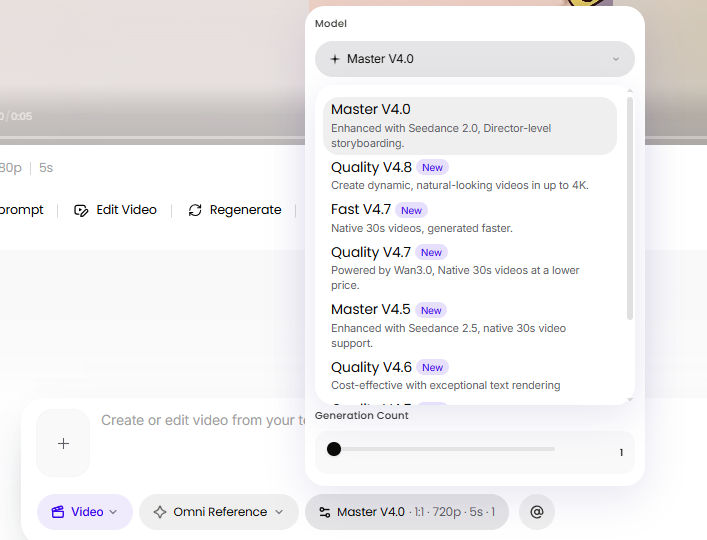
Task: Click the Generation Count slider handle
Action: coord(334,449)
